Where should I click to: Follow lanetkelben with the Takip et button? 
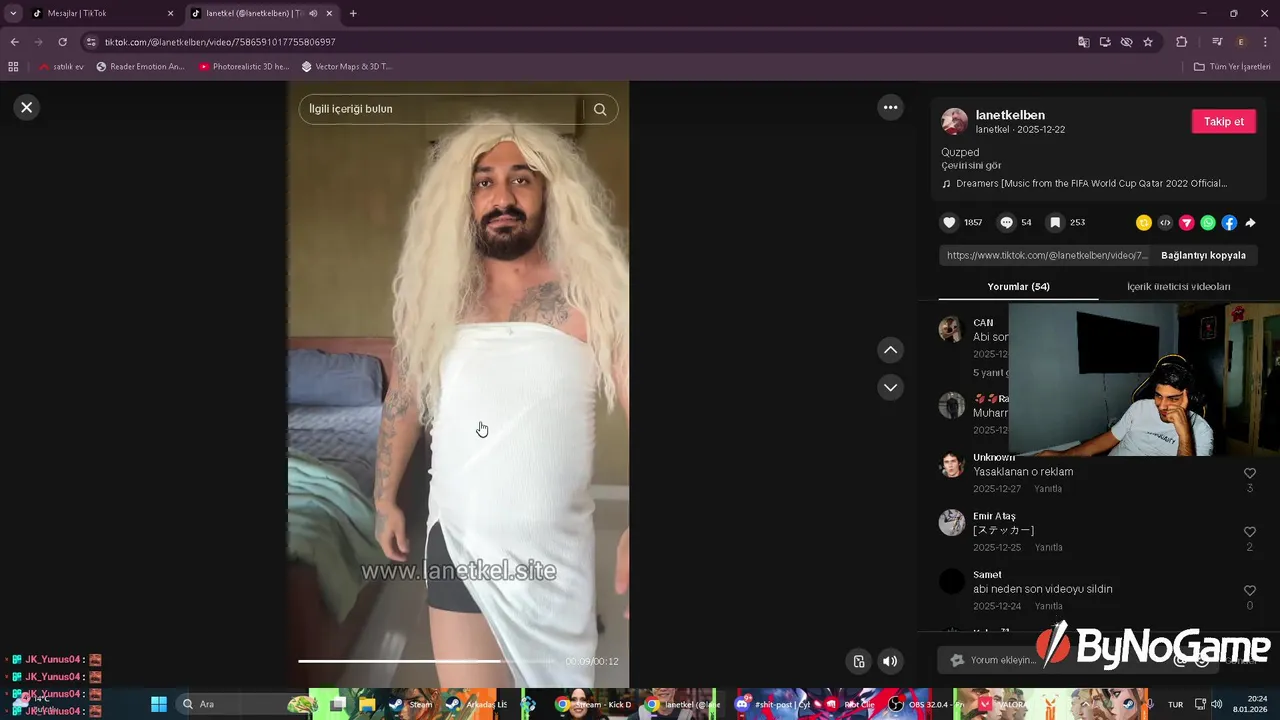(1223, 121)
